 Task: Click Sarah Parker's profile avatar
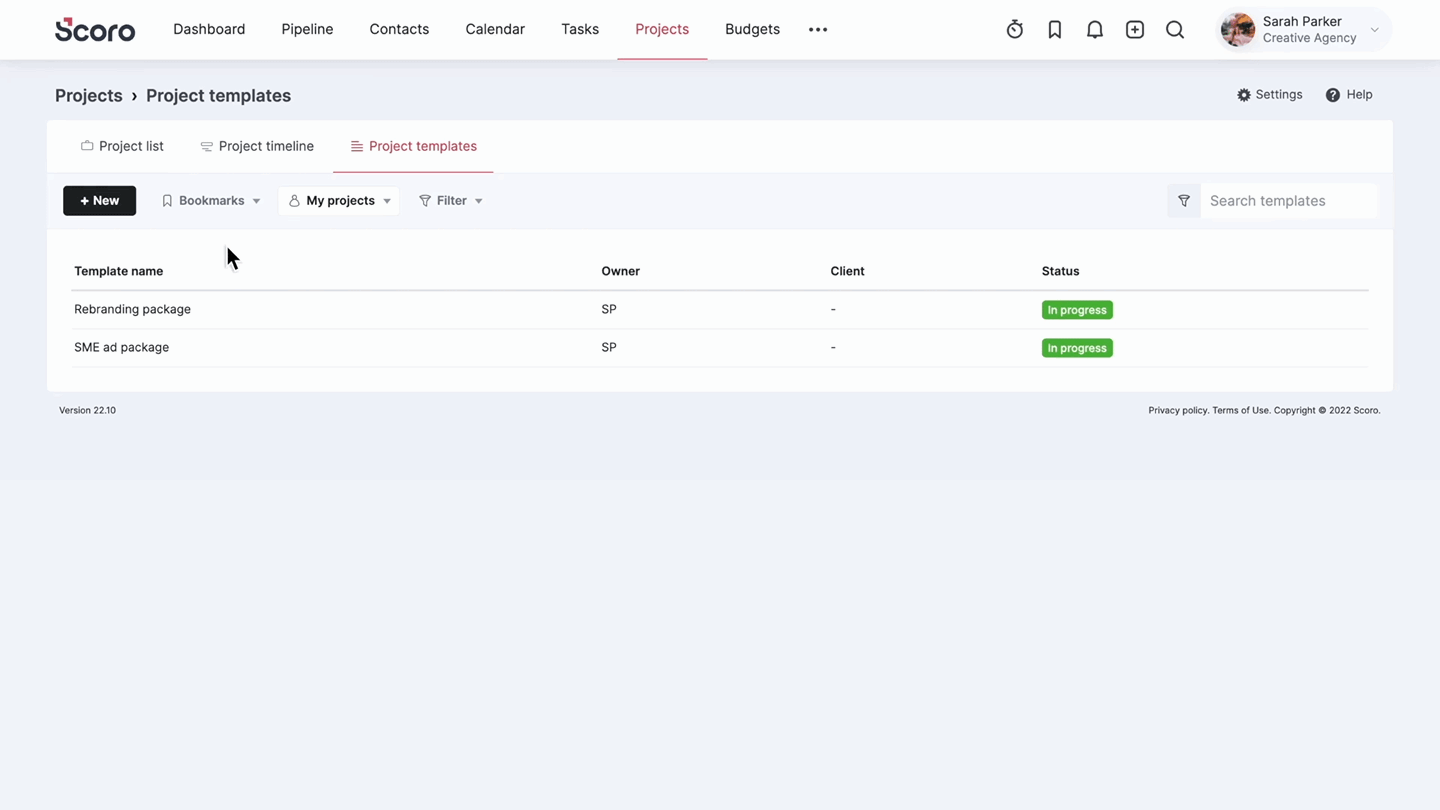point(1238,30)
